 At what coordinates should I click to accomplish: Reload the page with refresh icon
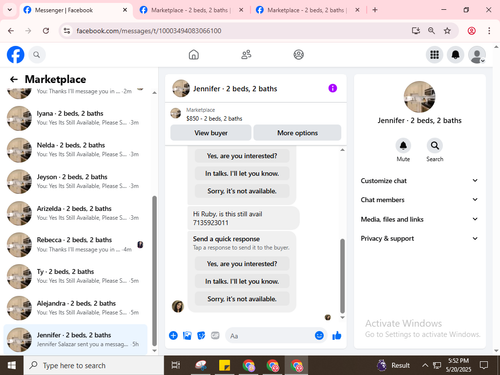tap(46, 31)
